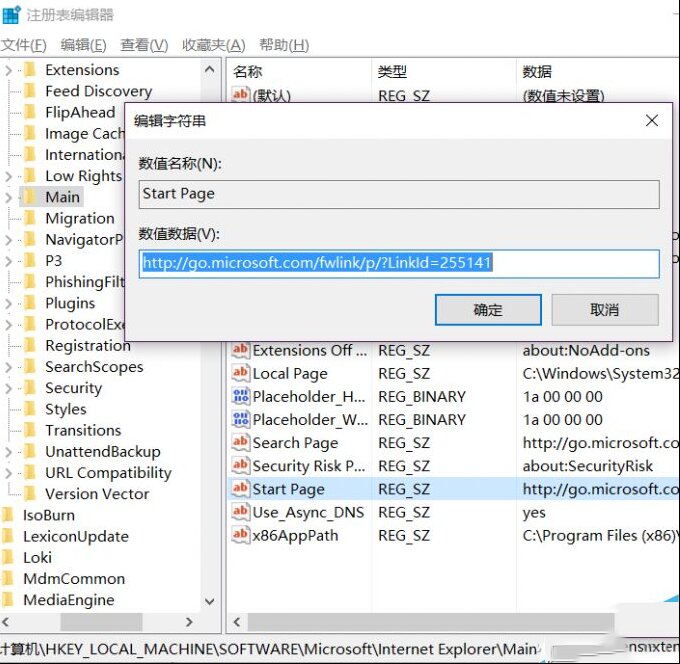This screenshot has height=664, width=680.
Task: Open the 编辑(E) menu
Action: [83, 45]
